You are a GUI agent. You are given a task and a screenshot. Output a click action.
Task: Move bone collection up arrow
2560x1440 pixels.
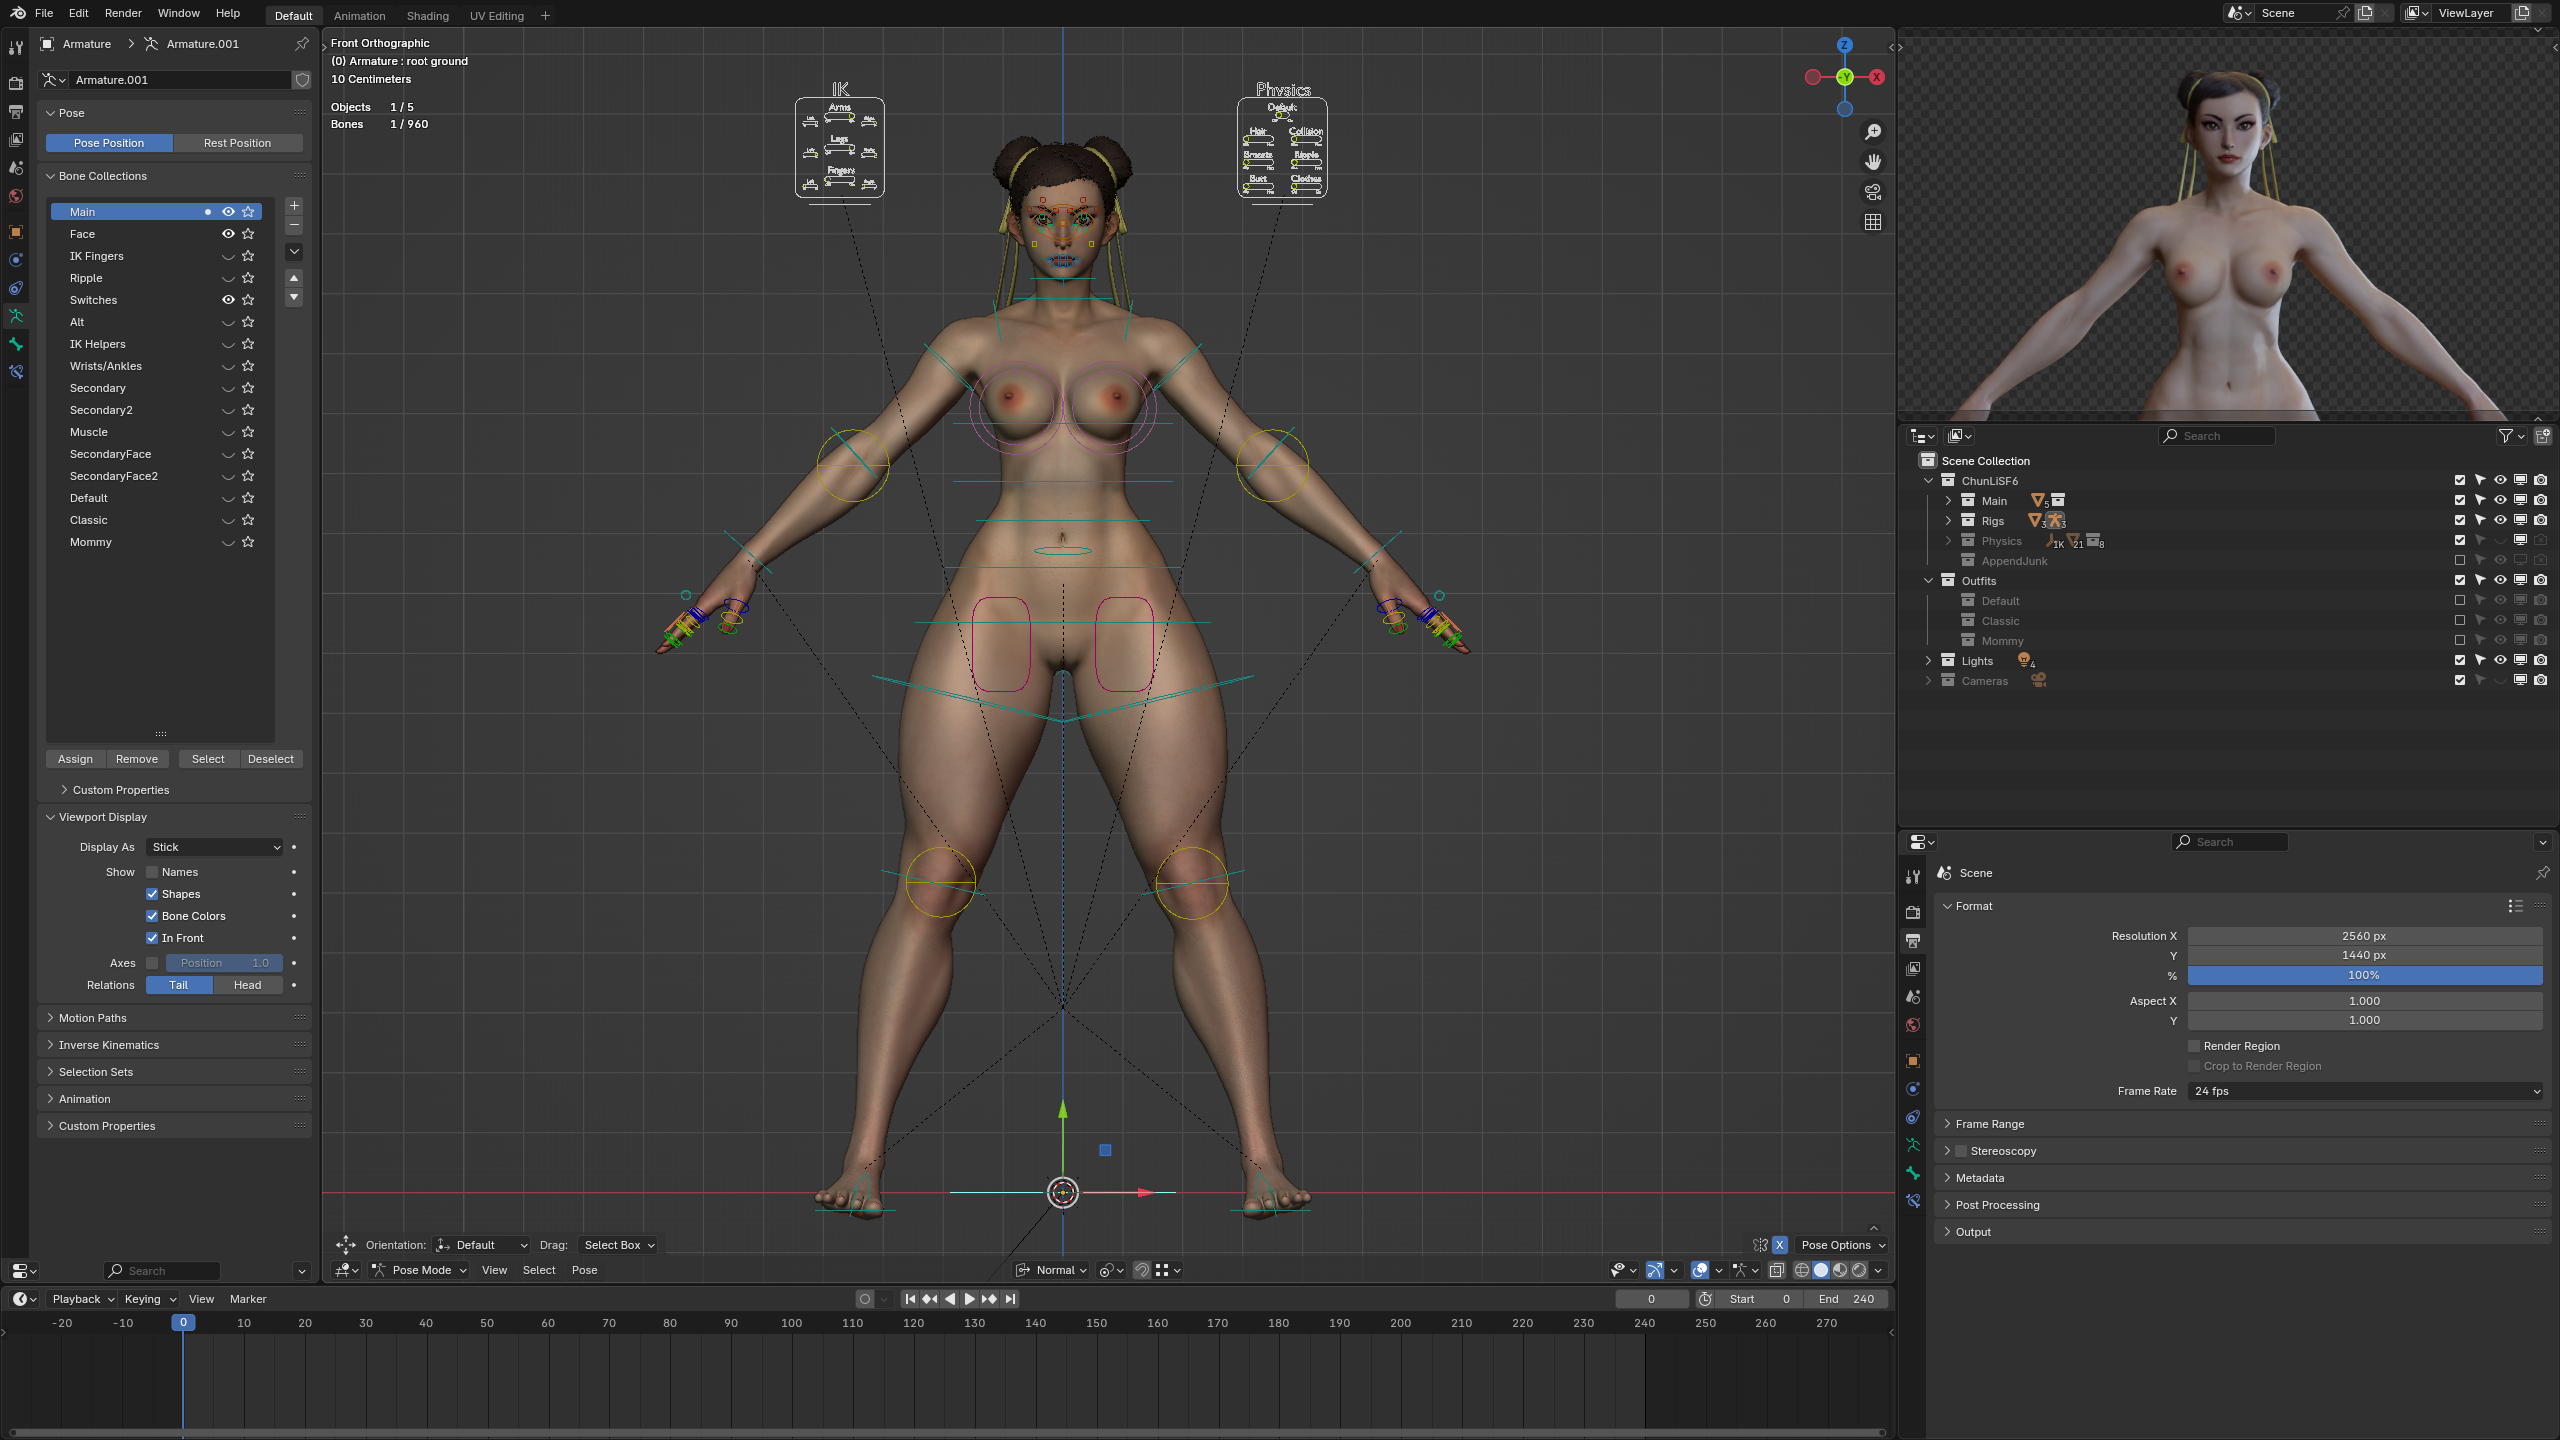click(x=294, y=278)
